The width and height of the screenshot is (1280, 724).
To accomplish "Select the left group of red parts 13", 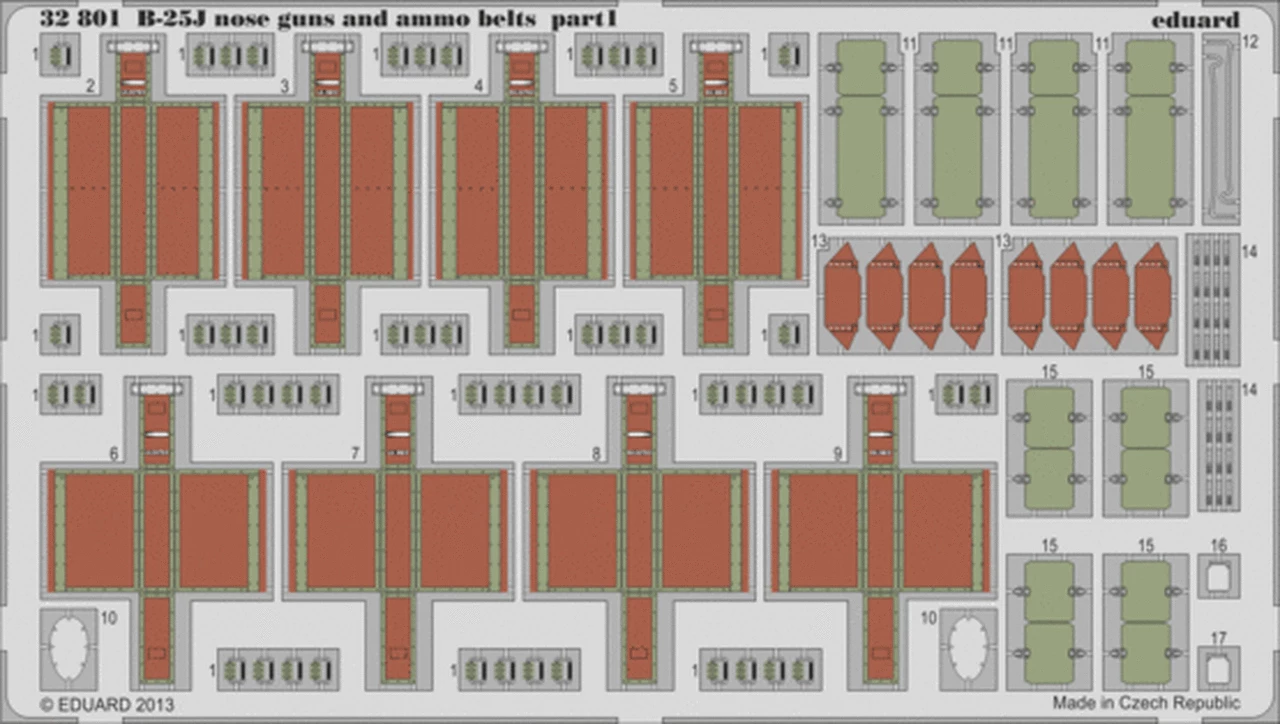I will pos(906,295).
